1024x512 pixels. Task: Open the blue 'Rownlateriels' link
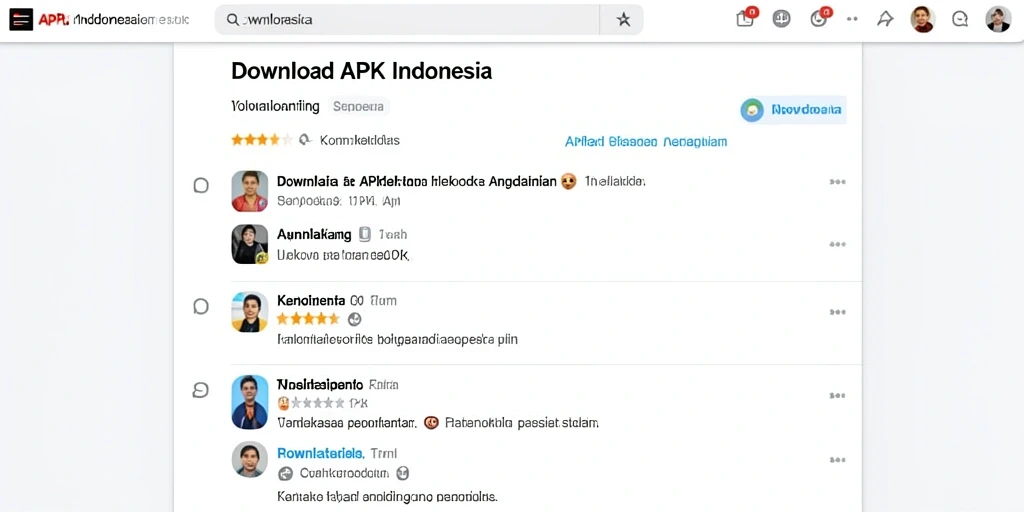tap(320, 453)
